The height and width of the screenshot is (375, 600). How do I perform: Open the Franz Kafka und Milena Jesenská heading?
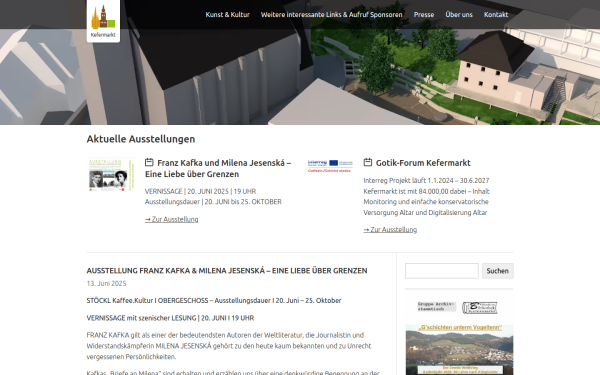[218, 168]
